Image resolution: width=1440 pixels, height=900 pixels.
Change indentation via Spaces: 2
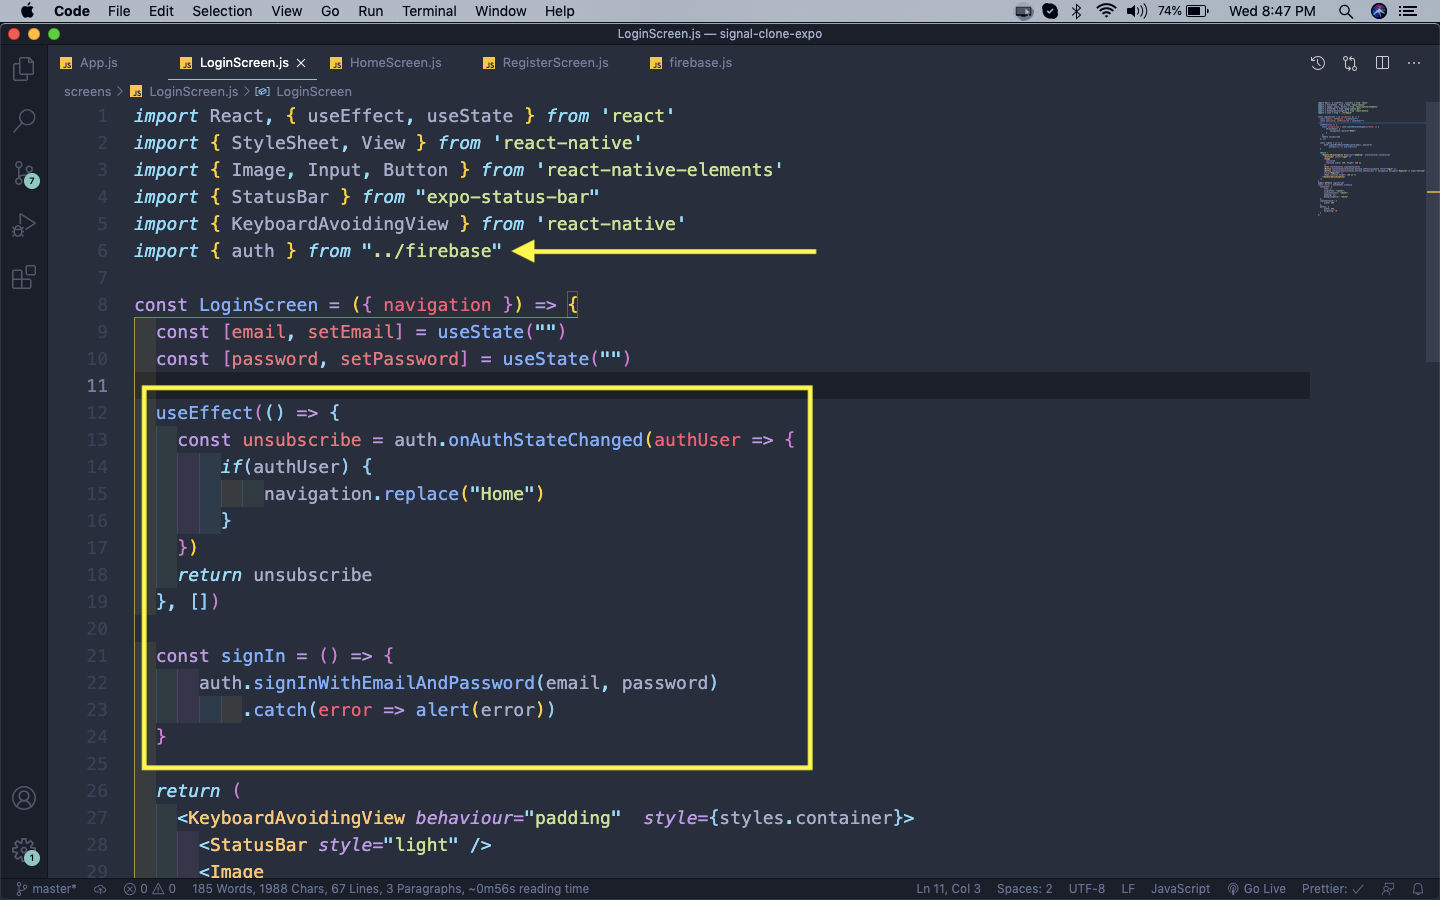point(1025,889)
